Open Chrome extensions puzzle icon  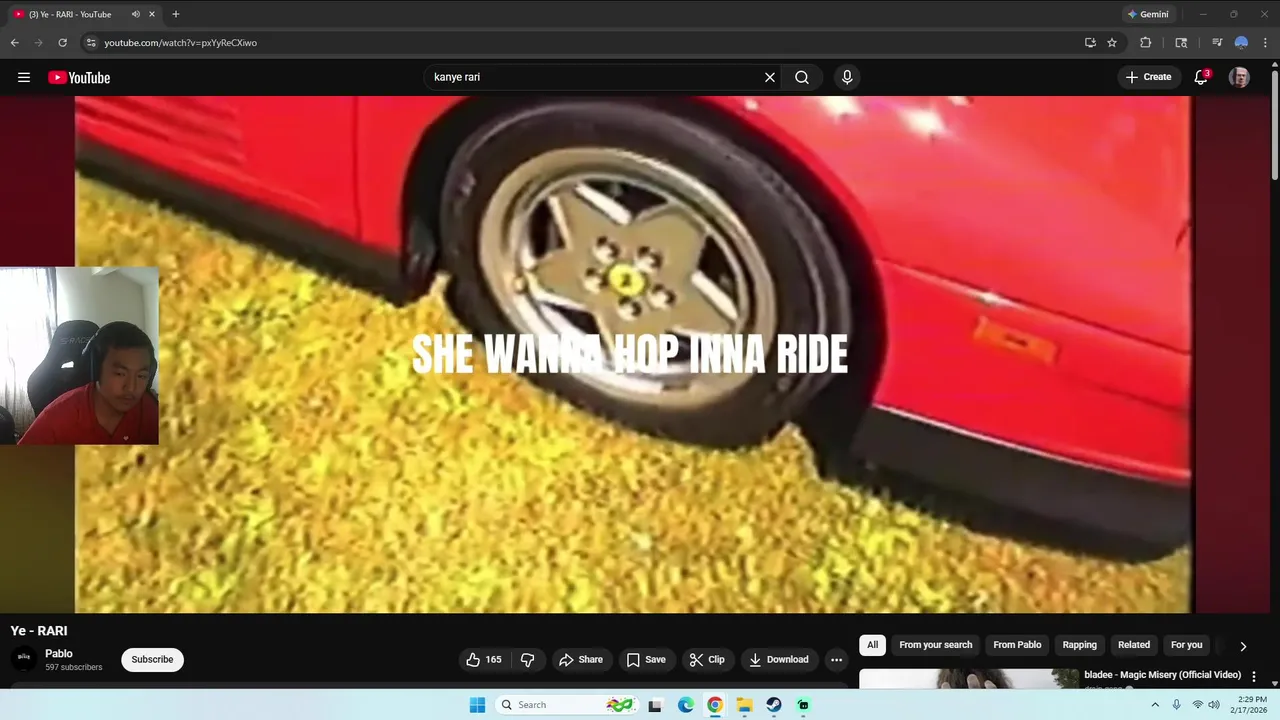point(1146,42)
